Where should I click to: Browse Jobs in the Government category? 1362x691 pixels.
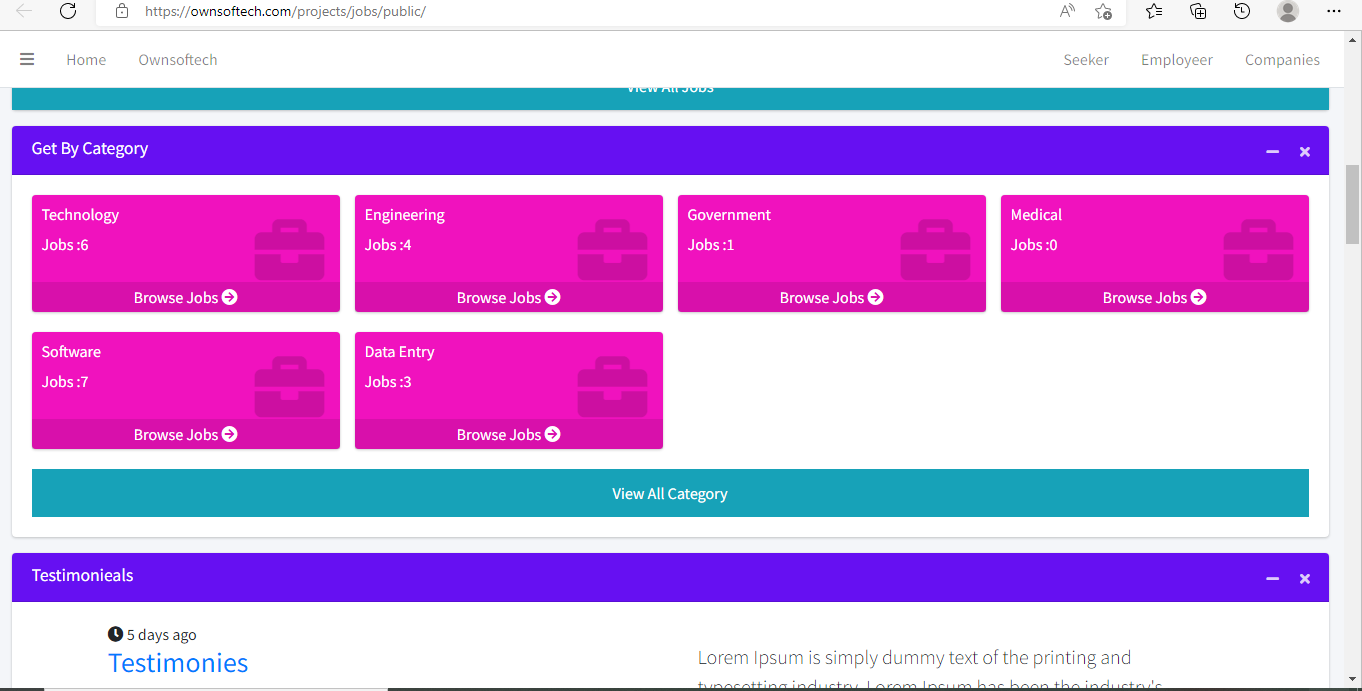point(831,298)
